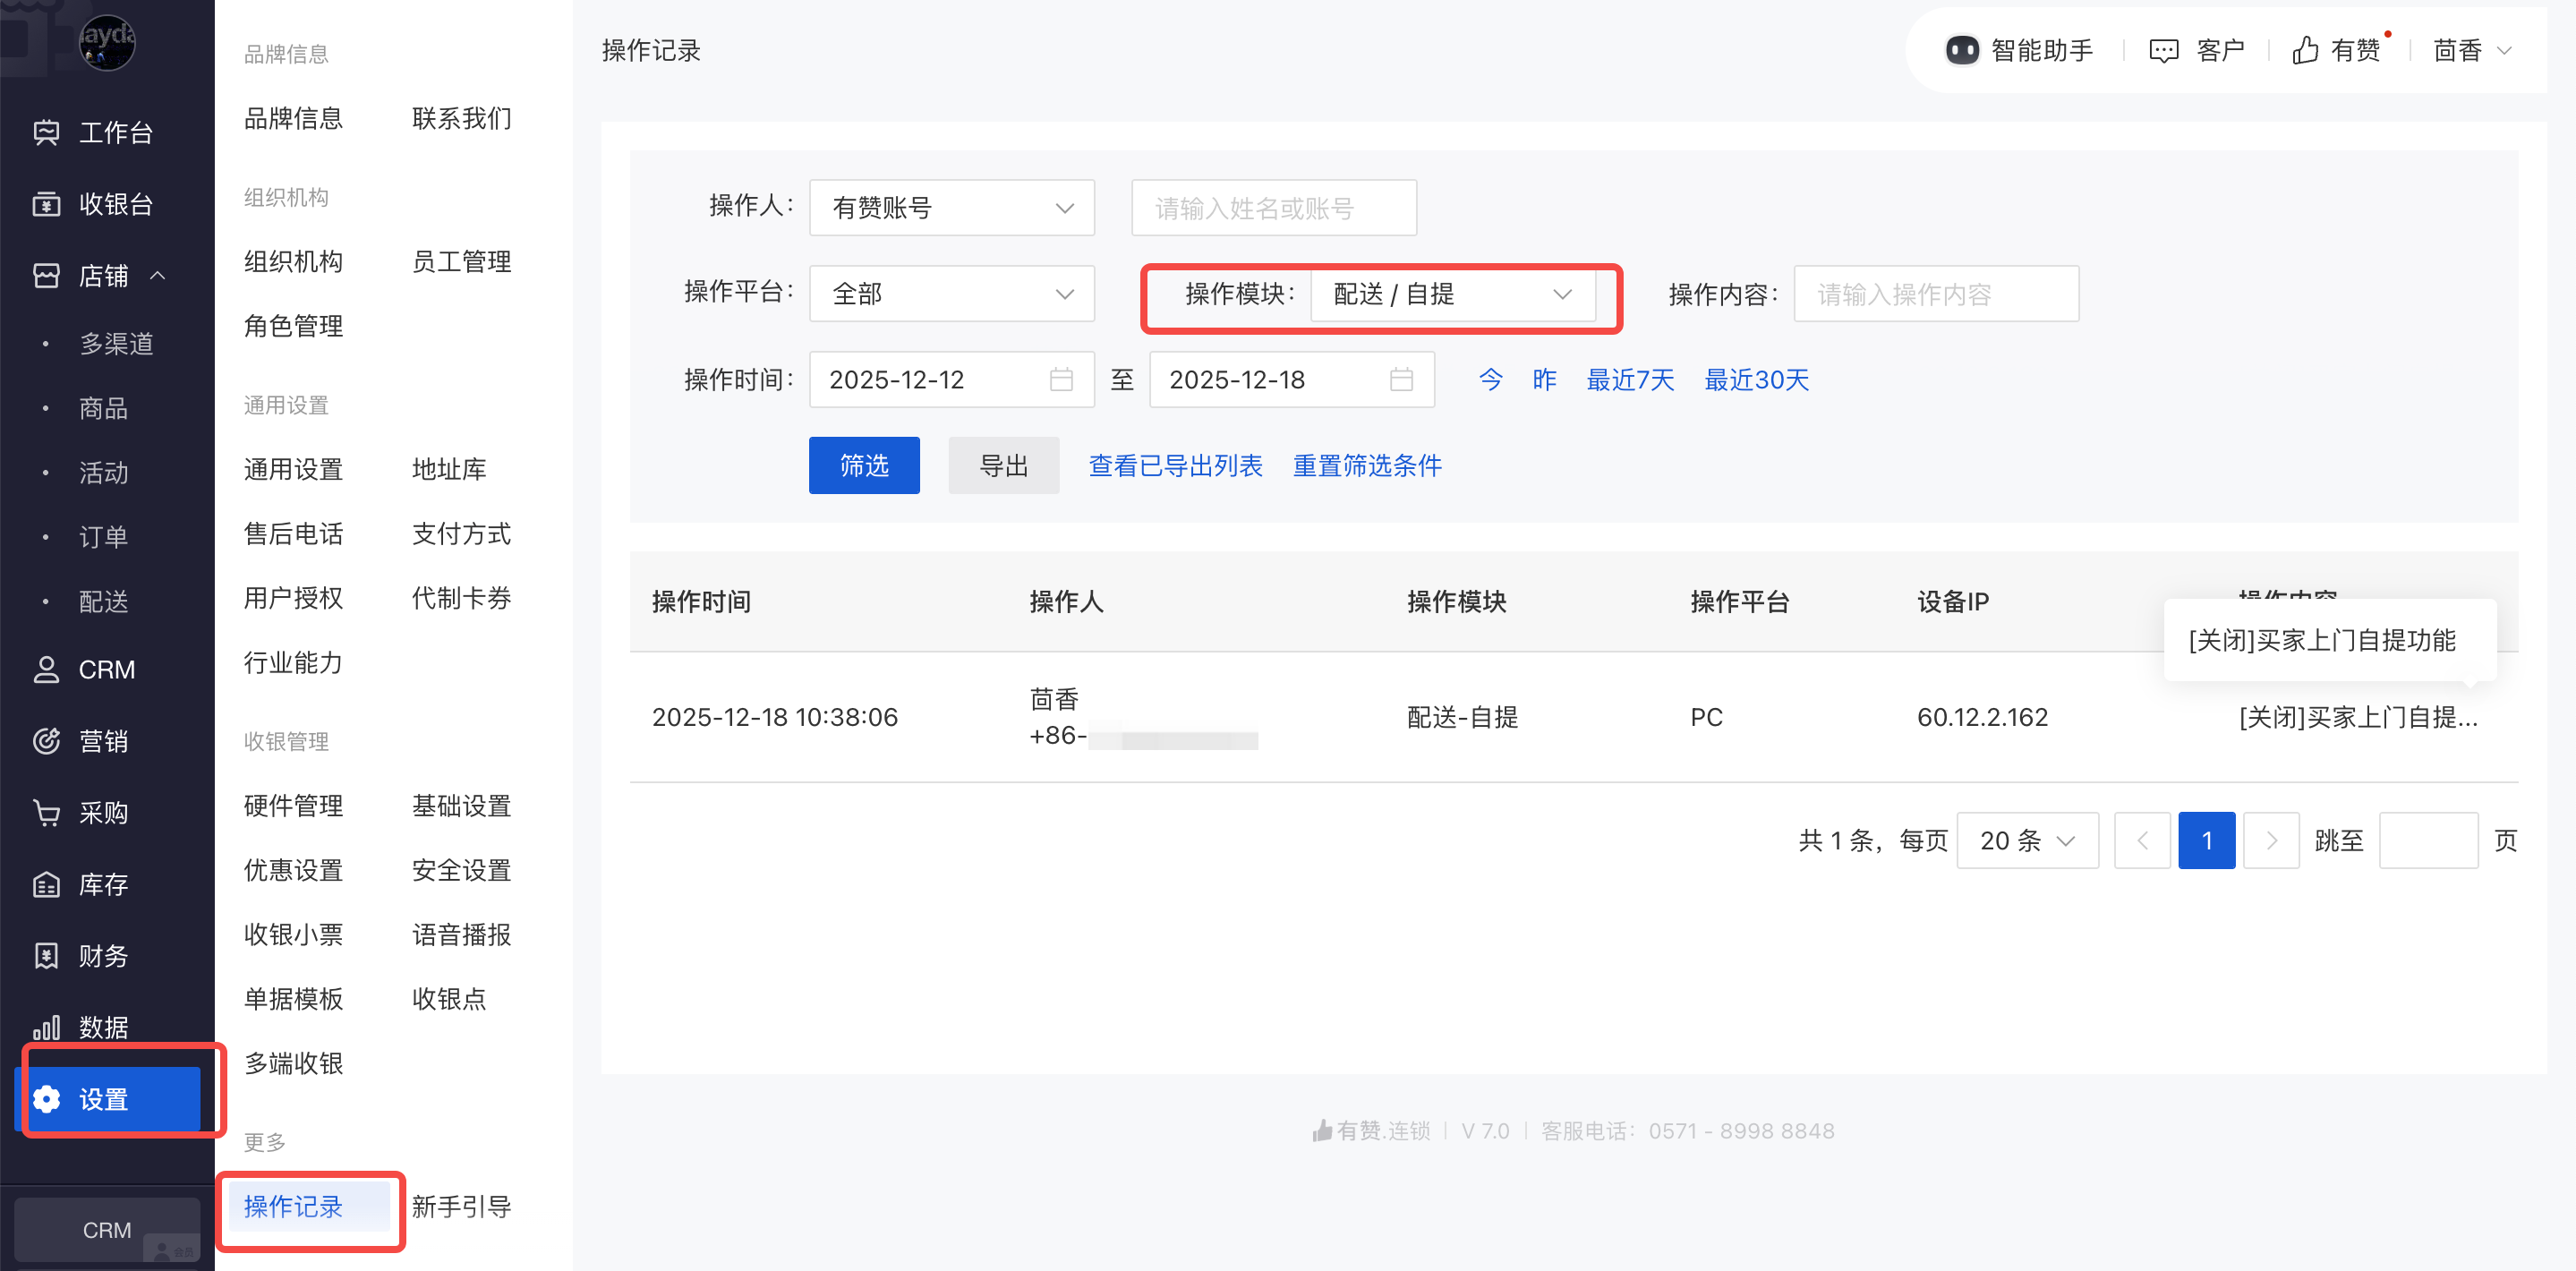The width and height of the screenshot is (2576, 1271).
Task: Focus the 请输入操作内容 input field
Action: click(1935, 294)
